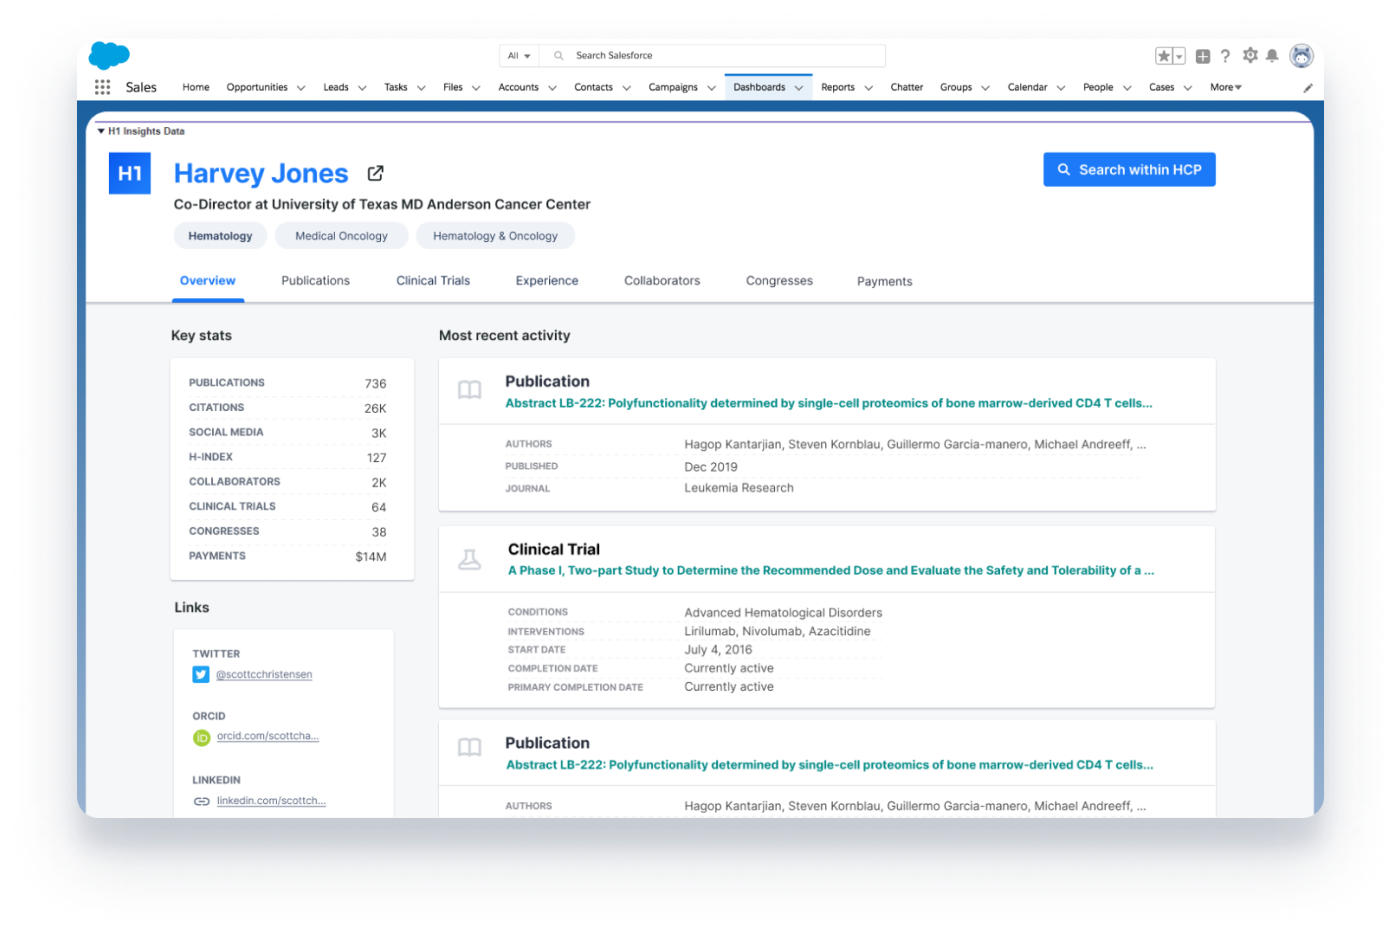This screenshot has height=932, width=1399.
Task: Expand the Campaigns nav chevron
Action: [x=712, y=88]
